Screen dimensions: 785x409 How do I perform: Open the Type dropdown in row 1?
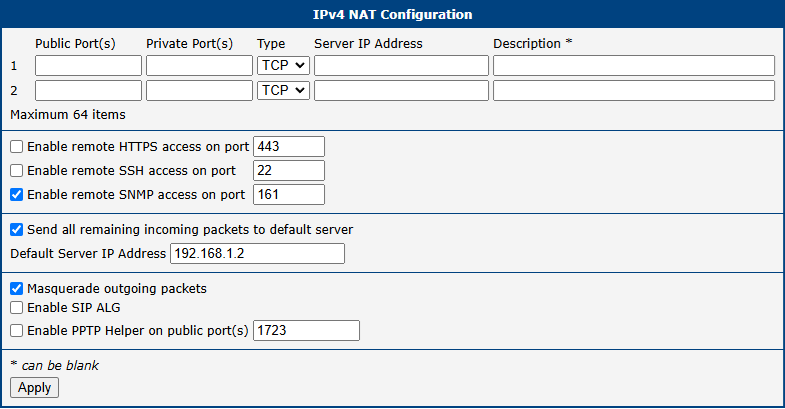click(x=283, y=66)
